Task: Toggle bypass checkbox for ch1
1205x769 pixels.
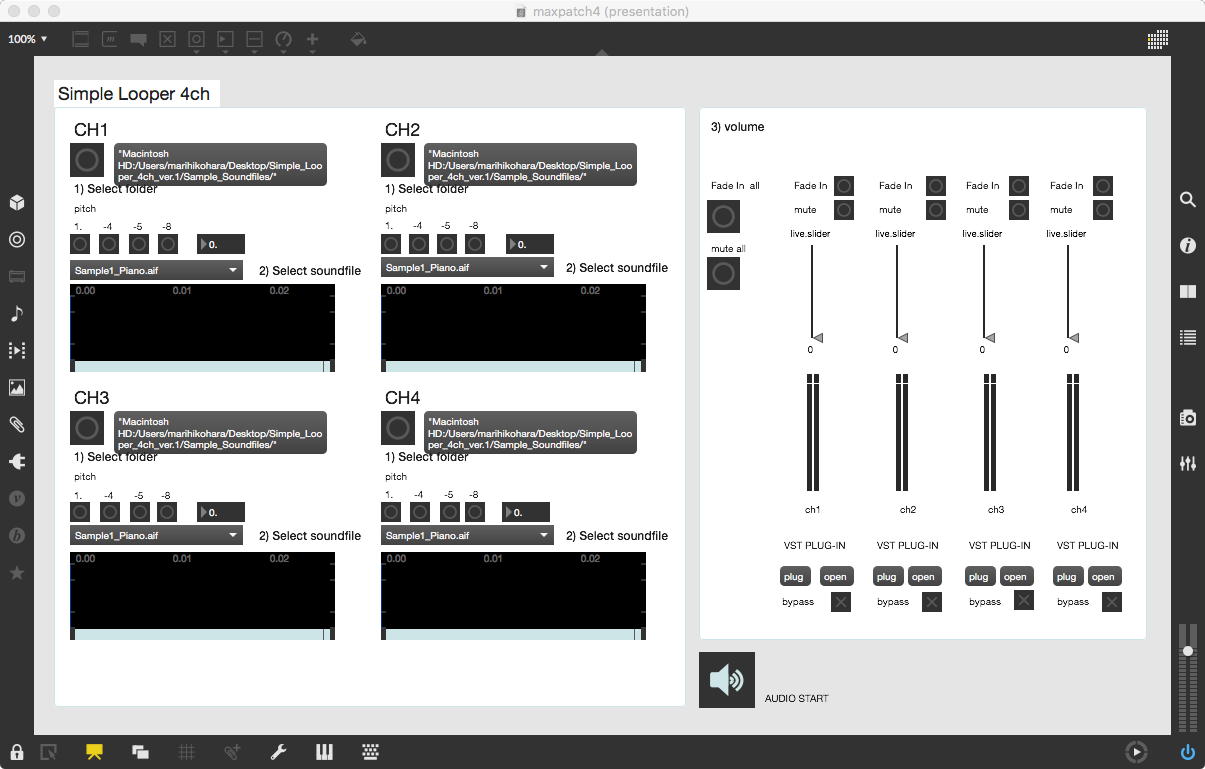Action: pos(841,602)
